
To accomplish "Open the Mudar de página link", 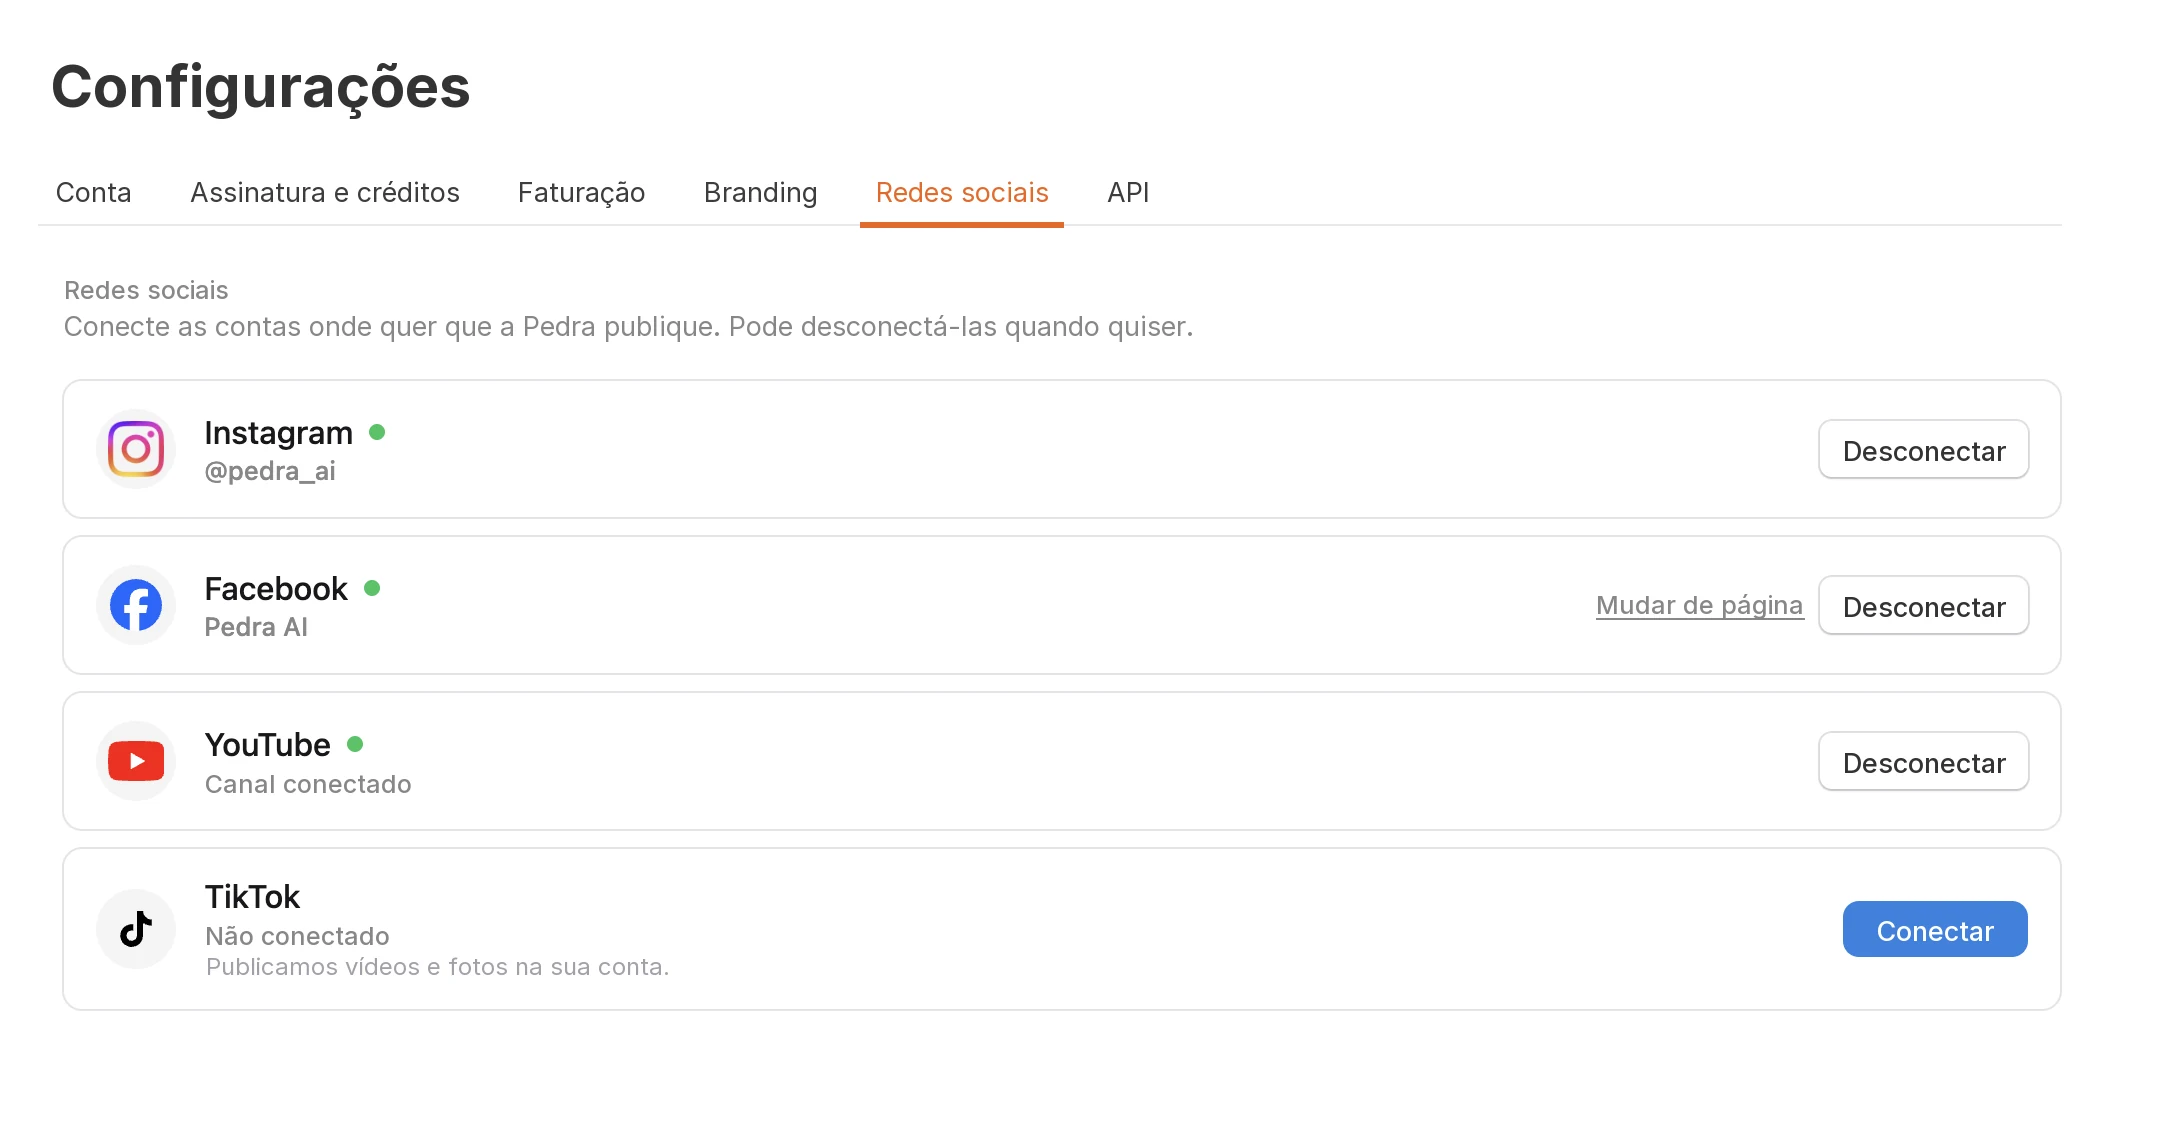I will coord(1700,605).
